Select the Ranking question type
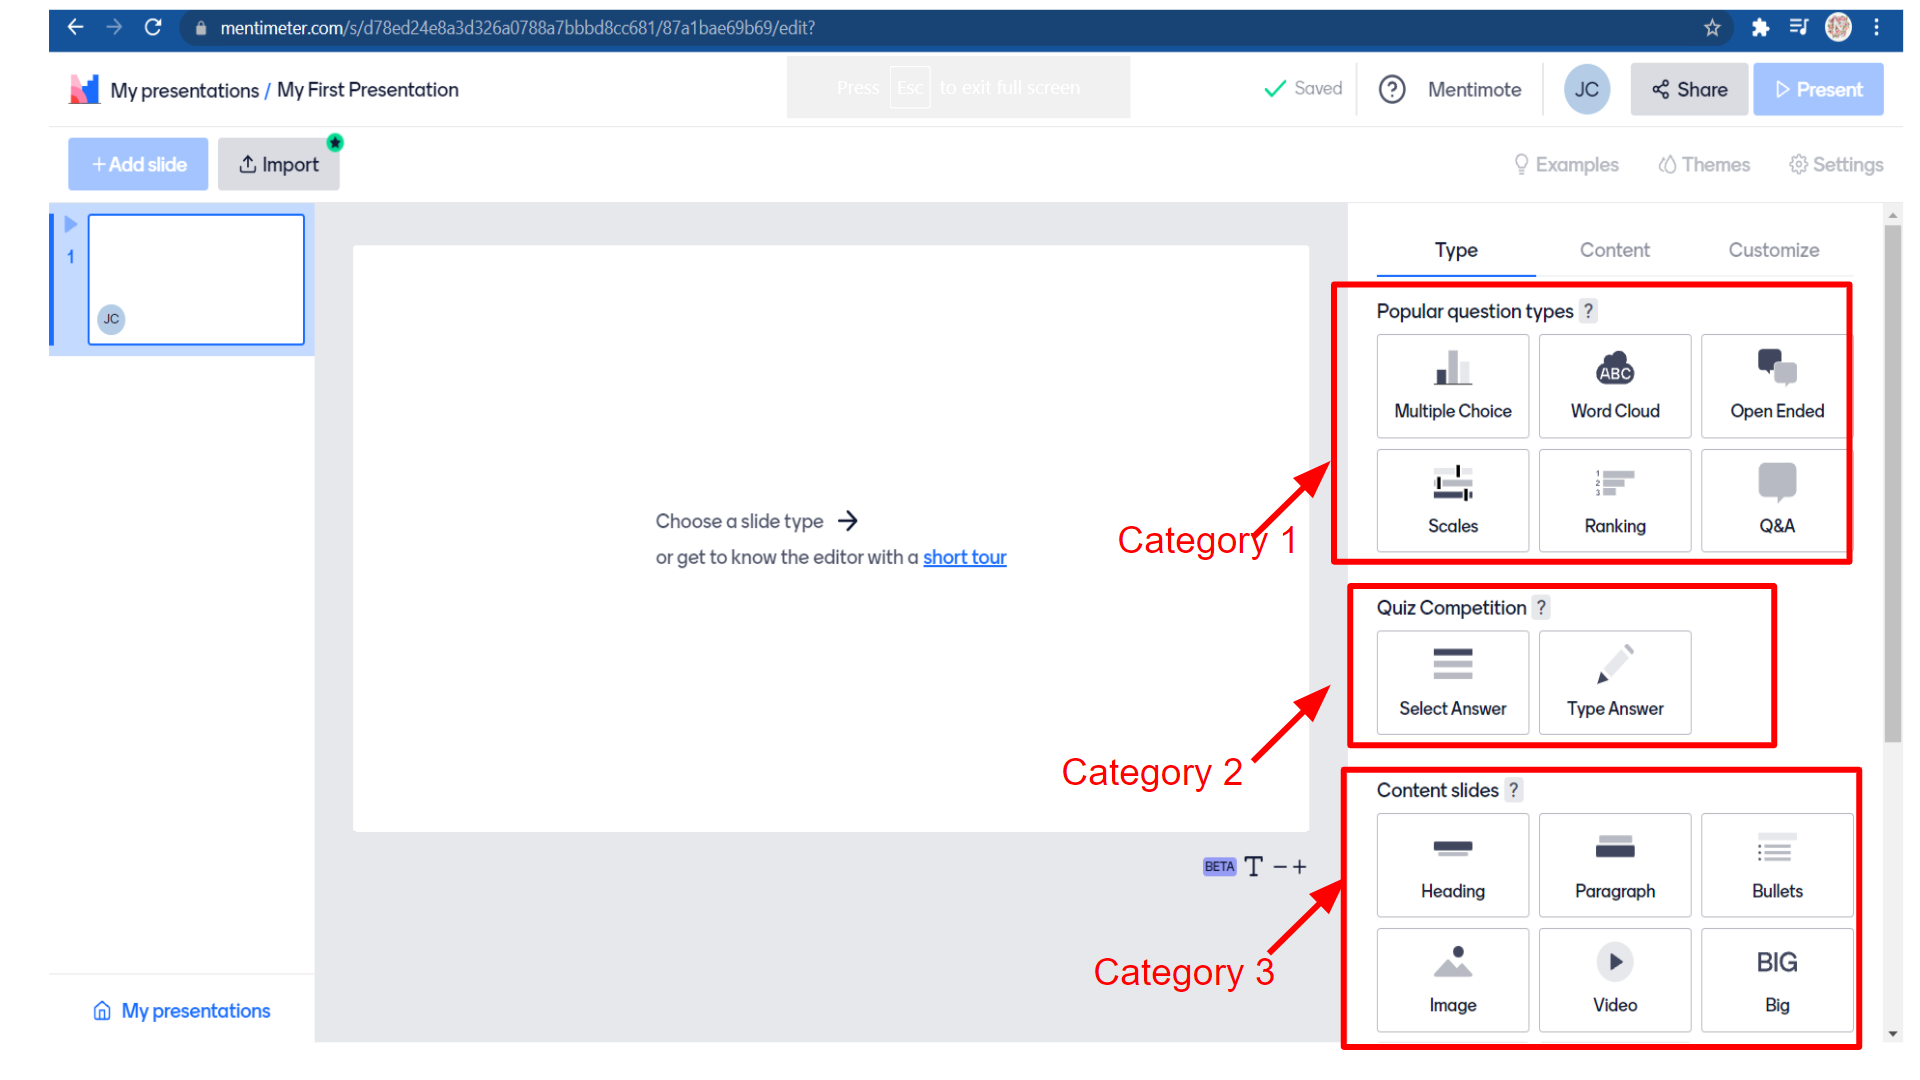Viewport: 1920px width, 1080px height. click(1615, 501)
